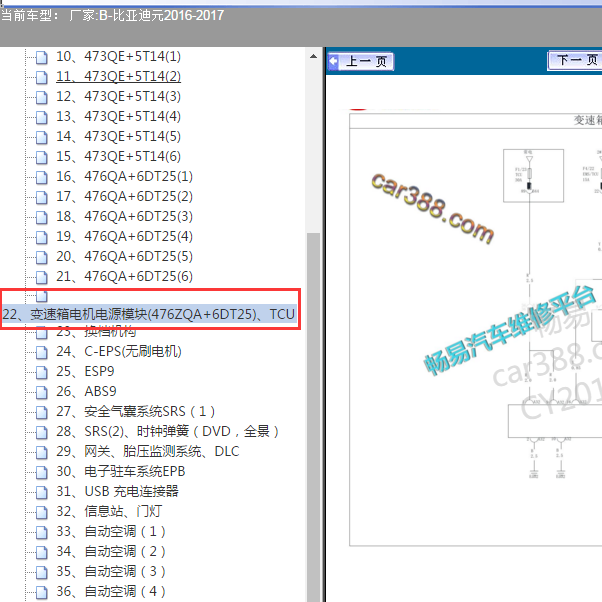Select text 16、476QA+6DT25(1)
Image resolution: width=602 pixels, height=602 pixels.
(x=124, y=176)
